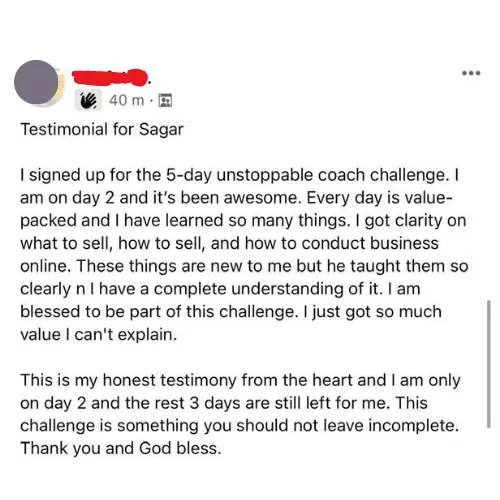This screenshot has height=500, width=500.
Task: Open the three-dots post options menu
Action: coord(471,73)
